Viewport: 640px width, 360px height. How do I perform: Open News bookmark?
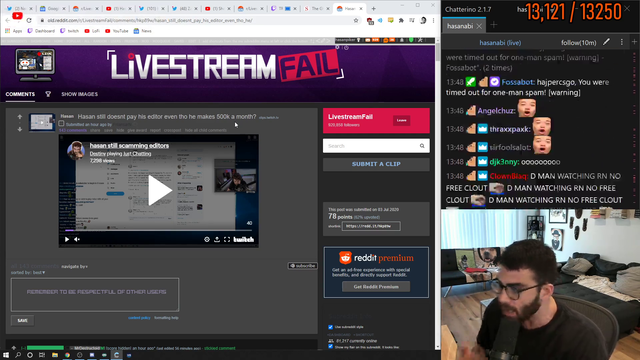click(x=142, y=31)
